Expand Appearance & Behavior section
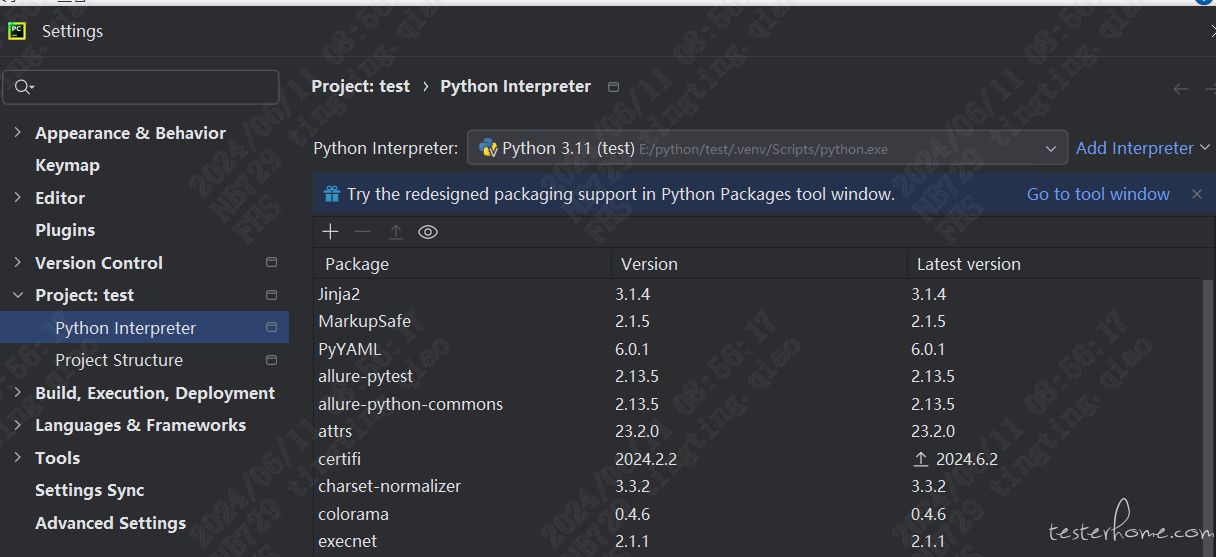This screenshot has width=1216, height=557. click(17, 133)
